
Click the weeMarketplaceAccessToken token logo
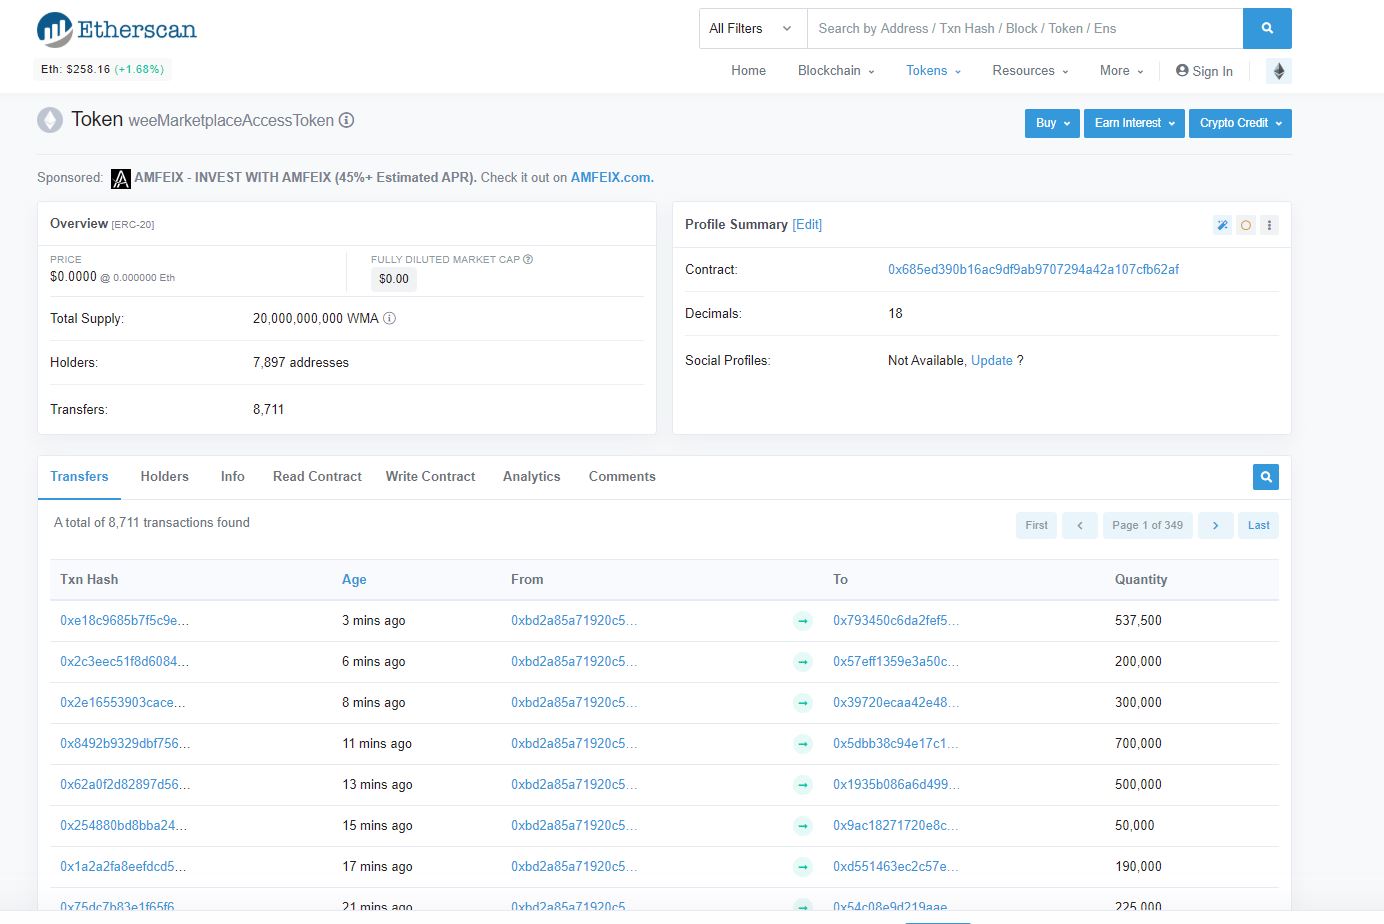click(x=51, y=119)
